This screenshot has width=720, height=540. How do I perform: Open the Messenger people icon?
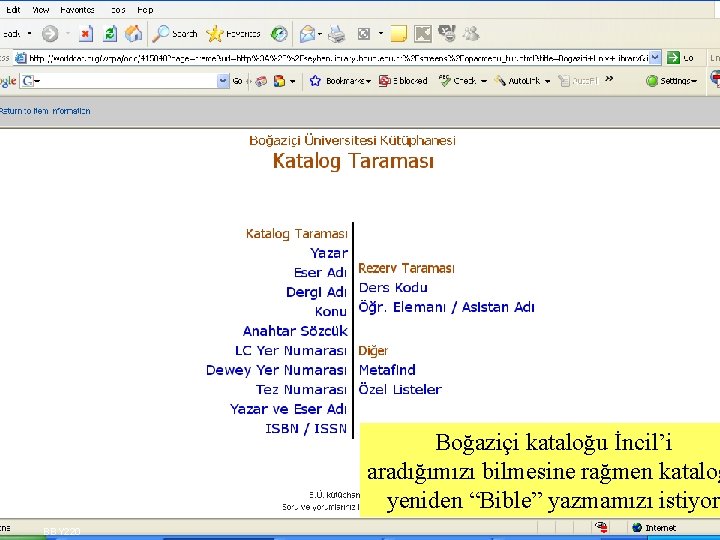coord(471,34)
